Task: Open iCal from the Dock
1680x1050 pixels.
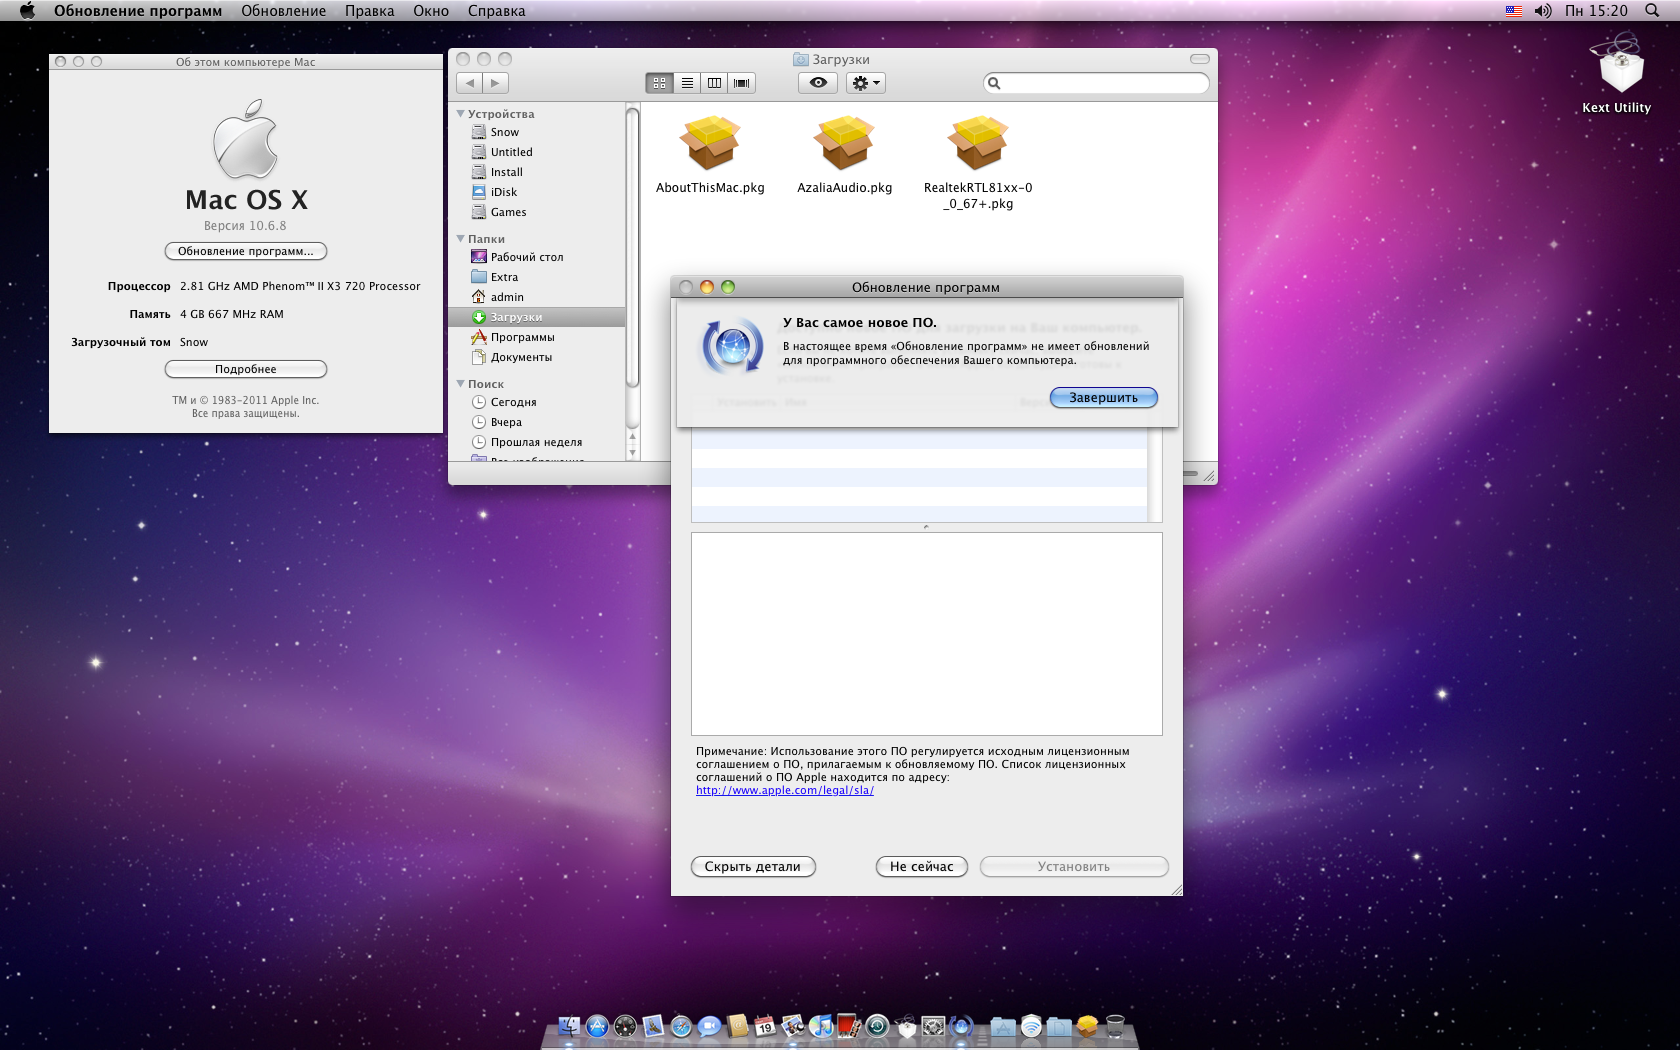Action: point(765,1026)
